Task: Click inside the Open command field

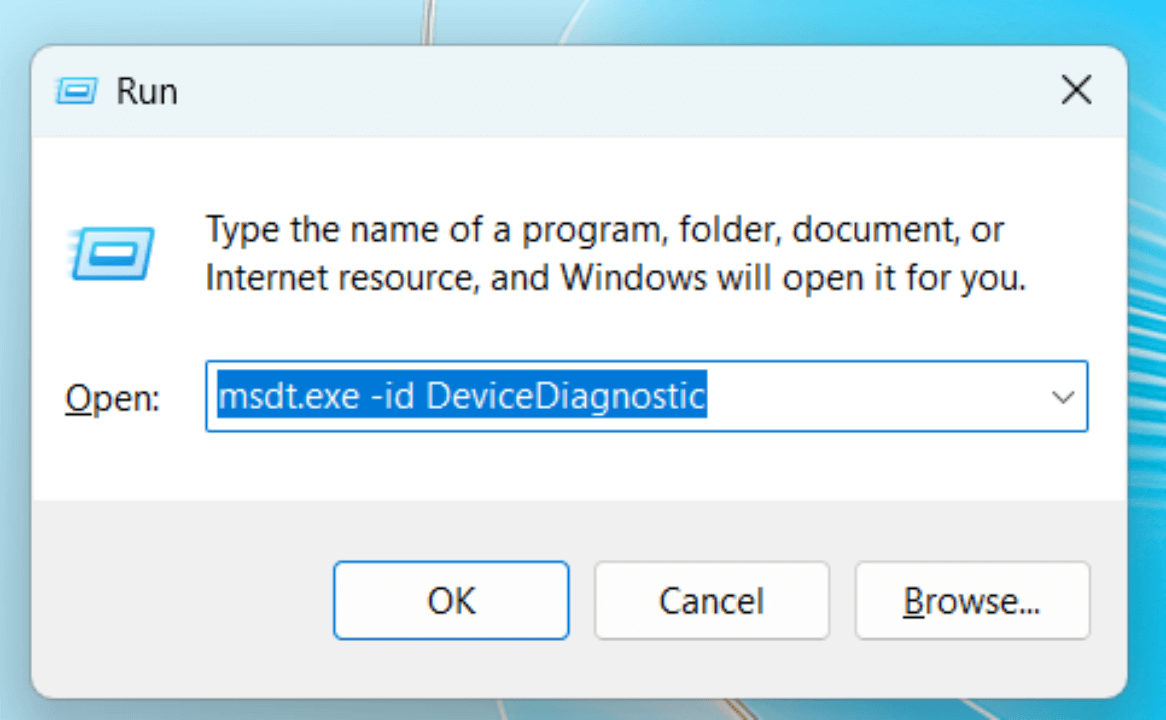Action: coord(600,396)
